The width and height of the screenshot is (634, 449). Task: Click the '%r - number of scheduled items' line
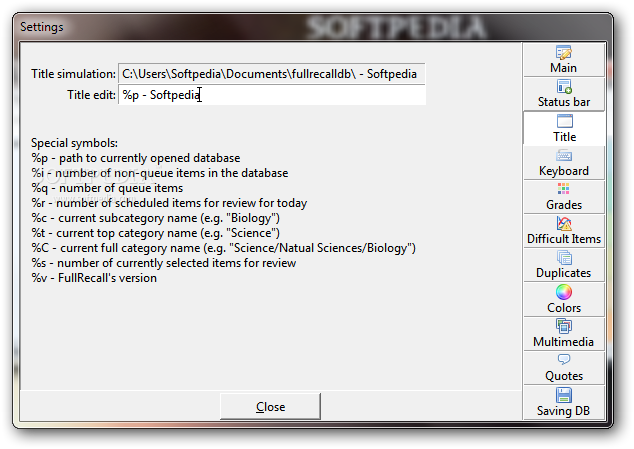pyautogui.click(x=169, y=203)
